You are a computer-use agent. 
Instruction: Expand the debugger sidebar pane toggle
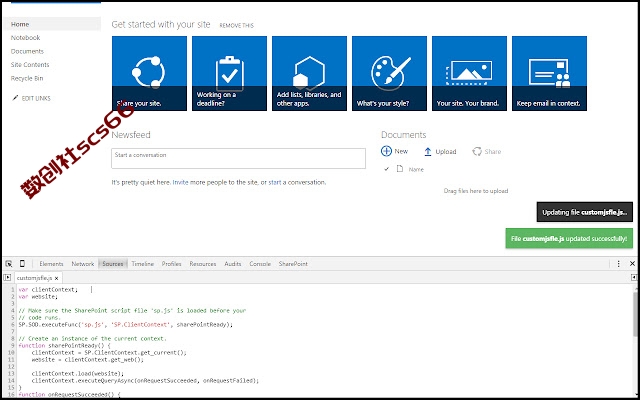634,278
